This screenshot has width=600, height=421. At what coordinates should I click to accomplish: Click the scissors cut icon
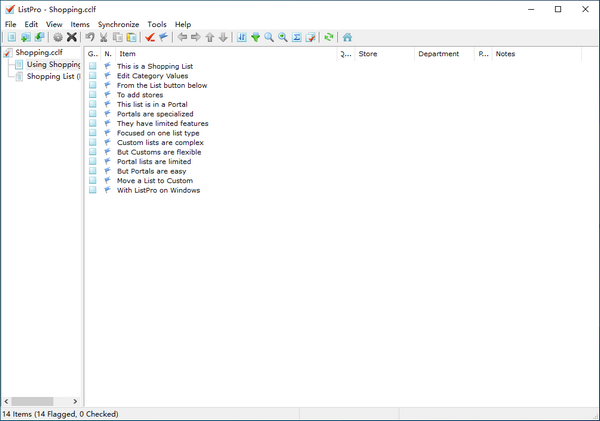pyautogui.click(x=104, y=37)
